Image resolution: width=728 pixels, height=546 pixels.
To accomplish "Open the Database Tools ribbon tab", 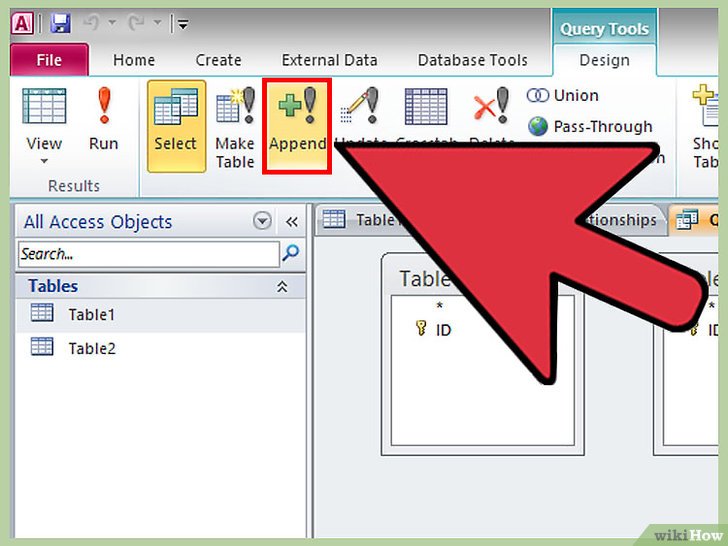I will 472,60.
